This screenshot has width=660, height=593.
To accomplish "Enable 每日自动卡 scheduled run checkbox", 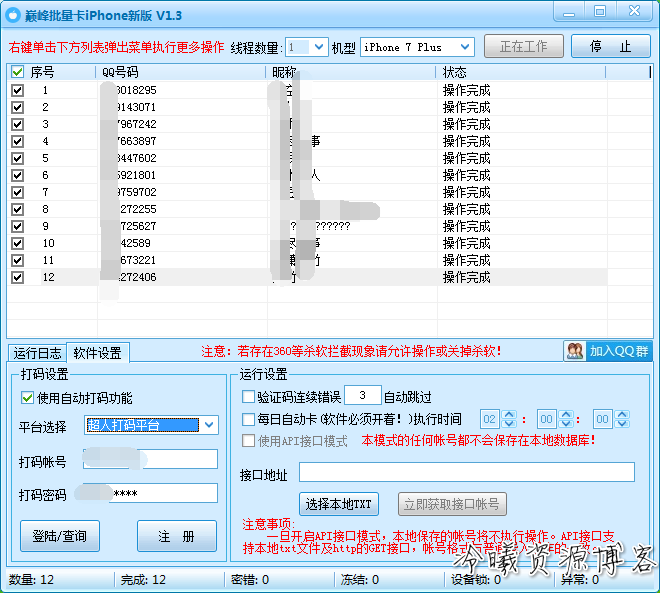I will 248,419.
